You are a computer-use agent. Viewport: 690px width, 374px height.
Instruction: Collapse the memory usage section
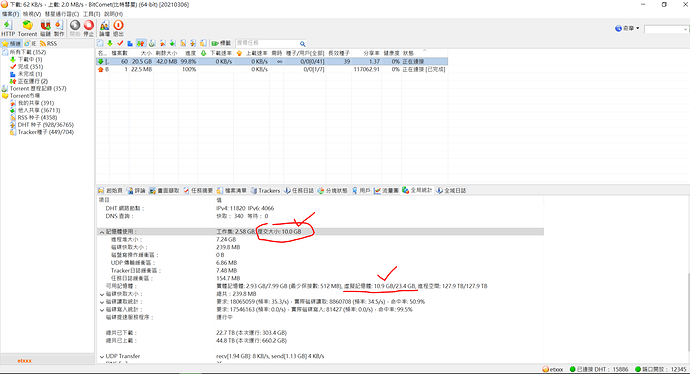[102, 231]
